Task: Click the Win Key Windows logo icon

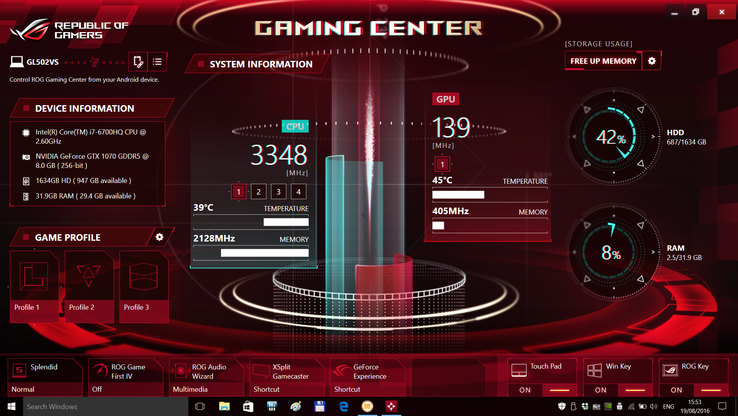Action: pyautogui.click(x=594, y=370)
